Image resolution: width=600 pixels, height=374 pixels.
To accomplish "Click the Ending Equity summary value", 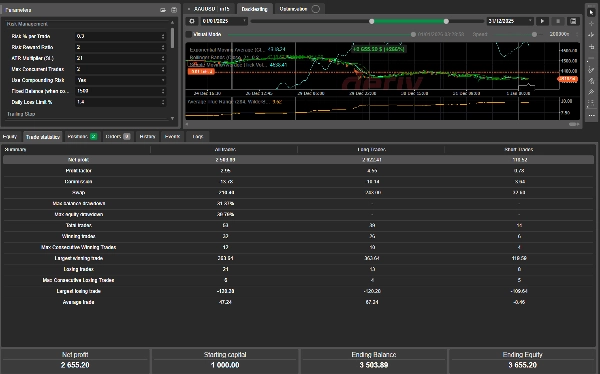I will [522, 365].
